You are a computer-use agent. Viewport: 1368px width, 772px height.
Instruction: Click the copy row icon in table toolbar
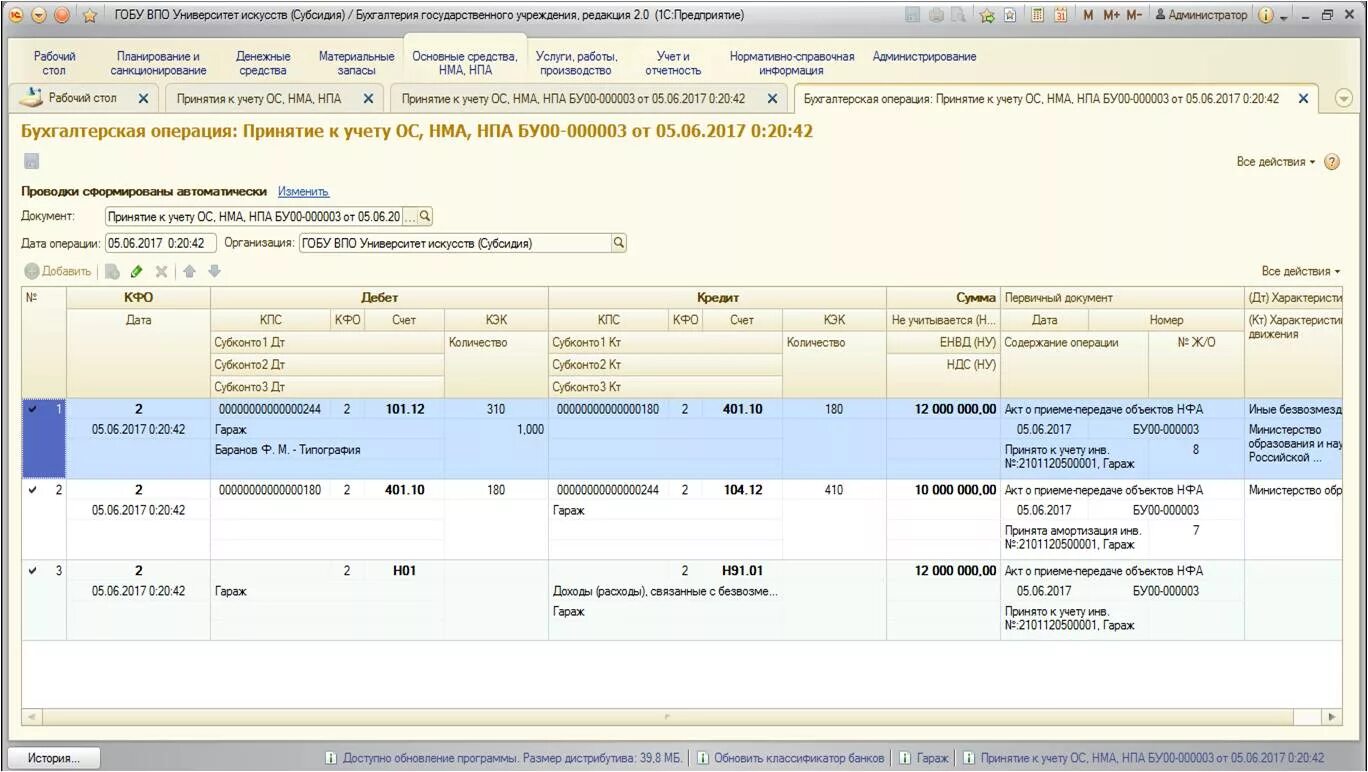tap(112, 271)
